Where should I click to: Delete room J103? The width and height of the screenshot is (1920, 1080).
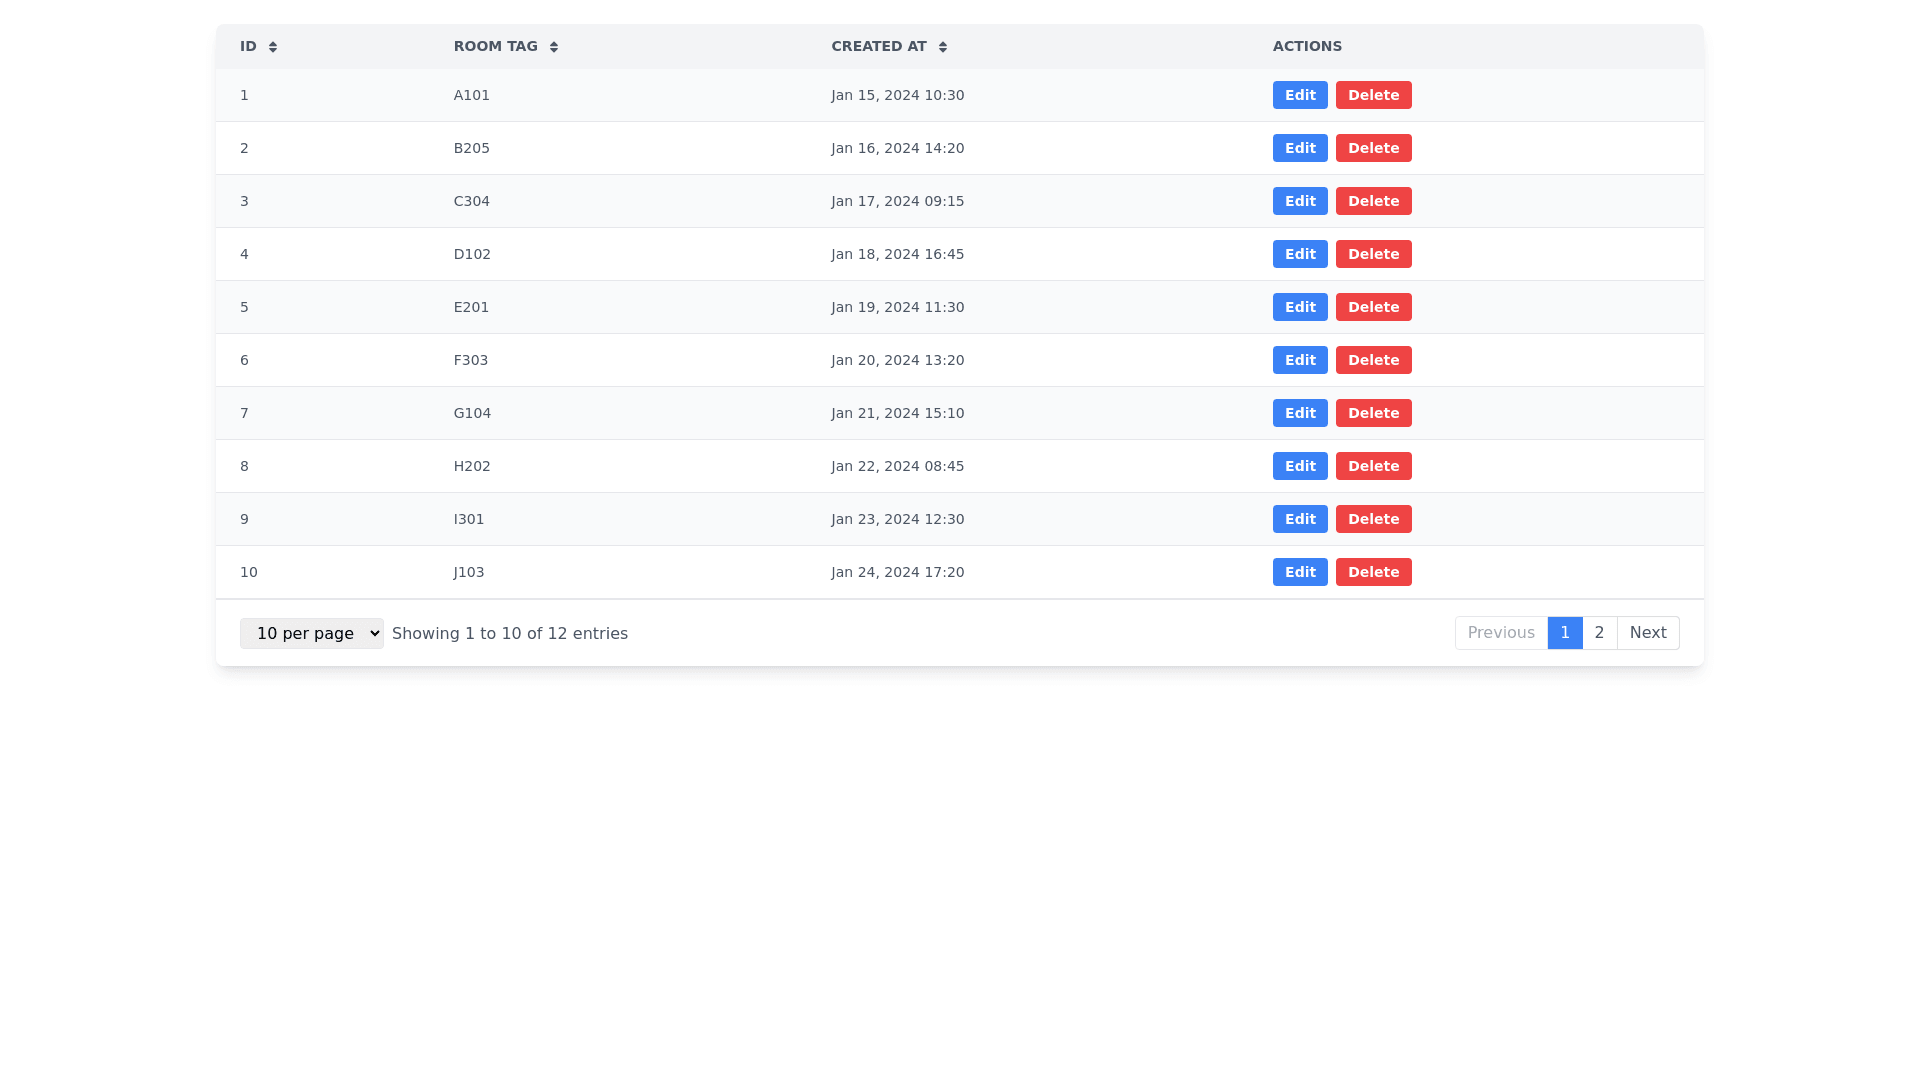[1372, 572]
